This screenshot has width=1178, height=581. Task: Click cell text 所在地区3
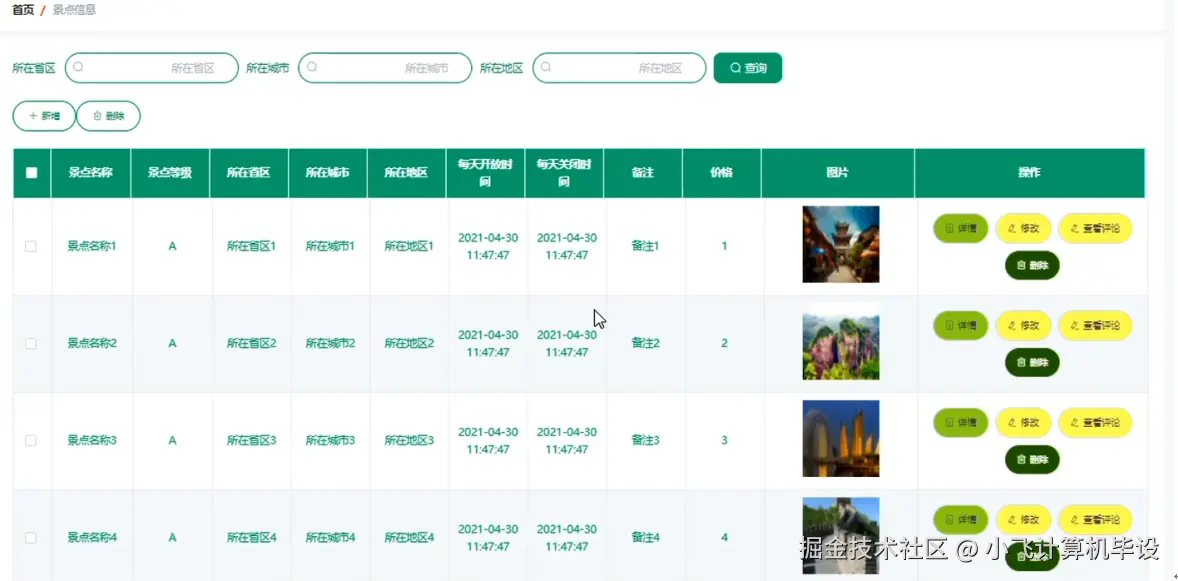pyautogui.click(x=409, y=440)
